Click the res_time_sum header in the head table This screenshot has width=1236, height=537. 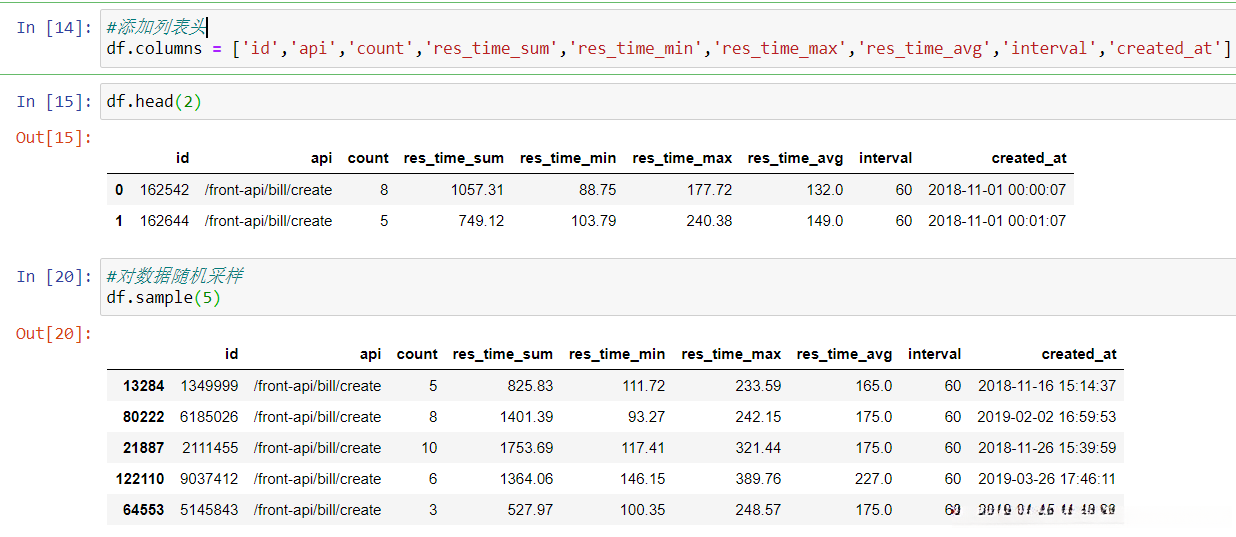click(453, 158)
